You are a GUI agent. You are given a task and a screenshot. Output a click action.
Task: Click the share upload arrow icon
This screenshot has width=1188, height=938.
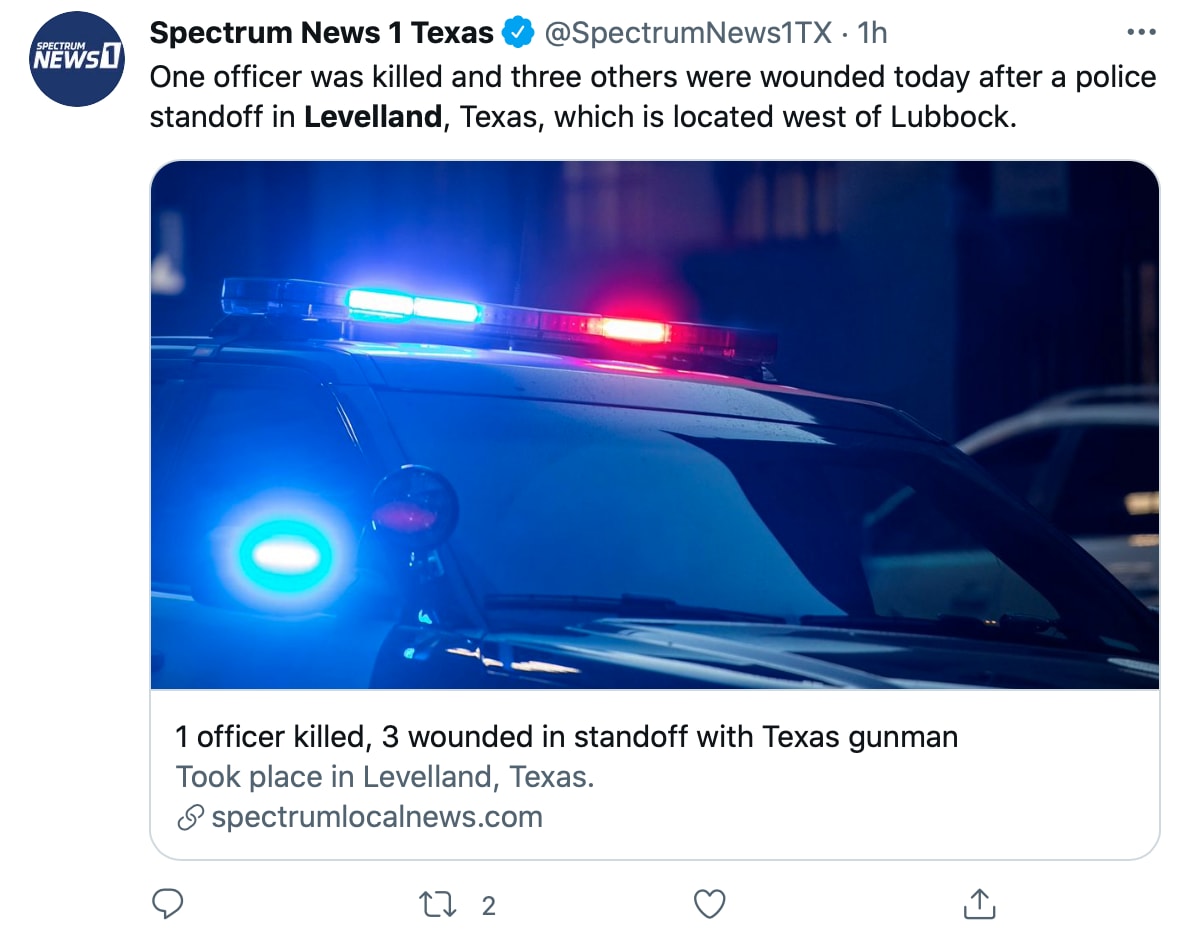tap(978, 905)
